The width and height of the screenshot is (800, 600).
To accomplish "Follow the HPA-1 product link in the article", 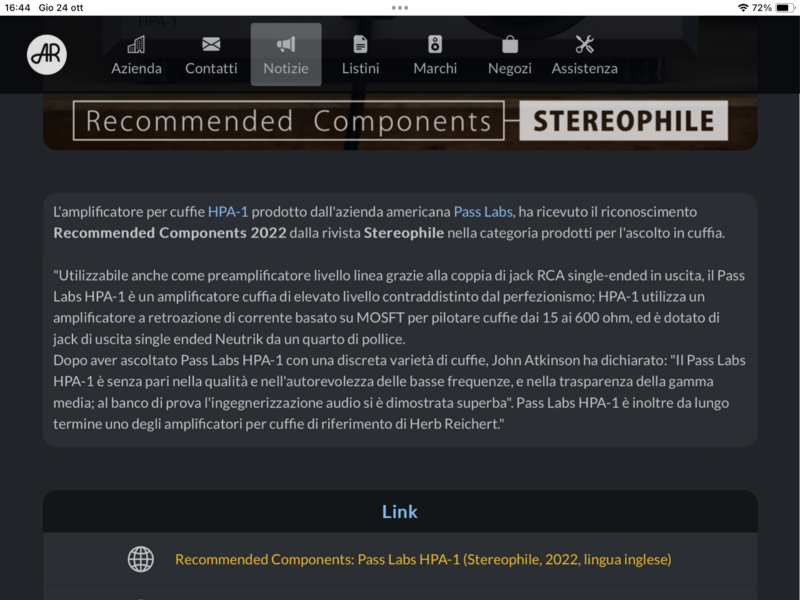I will click(x=228, y=212).
